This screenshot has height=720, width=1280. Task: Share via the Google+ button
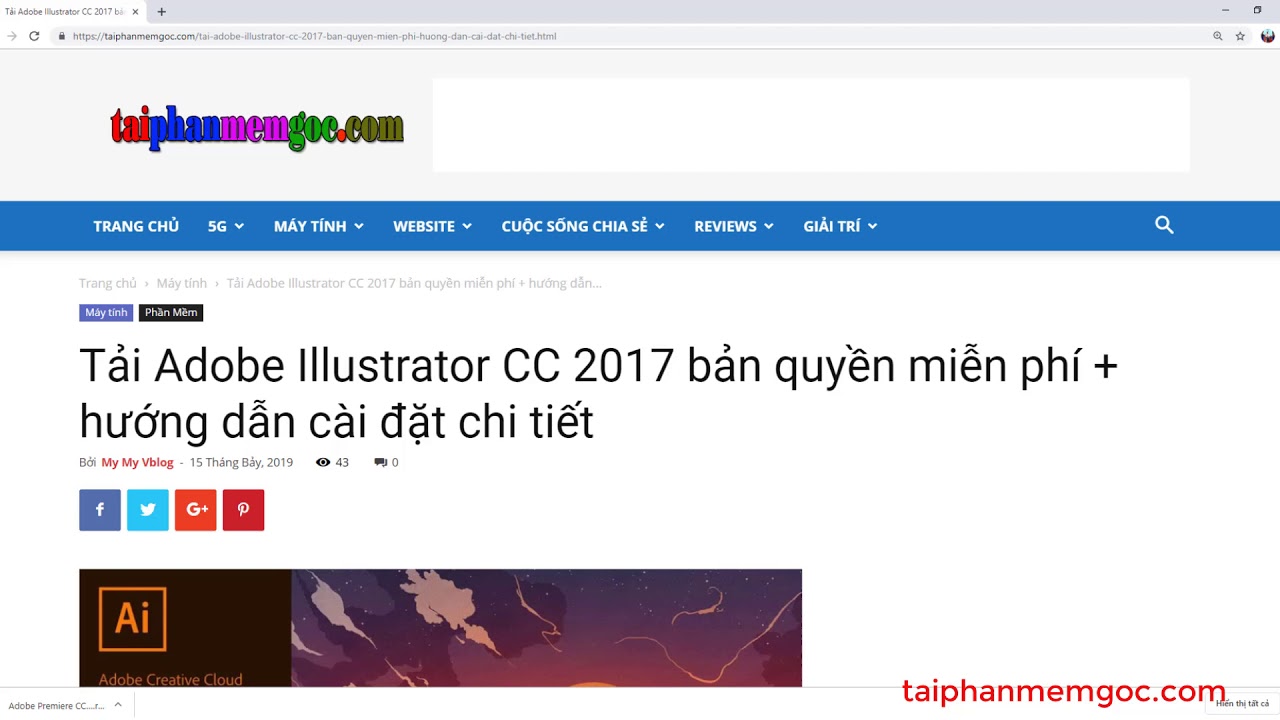(196, 510)
